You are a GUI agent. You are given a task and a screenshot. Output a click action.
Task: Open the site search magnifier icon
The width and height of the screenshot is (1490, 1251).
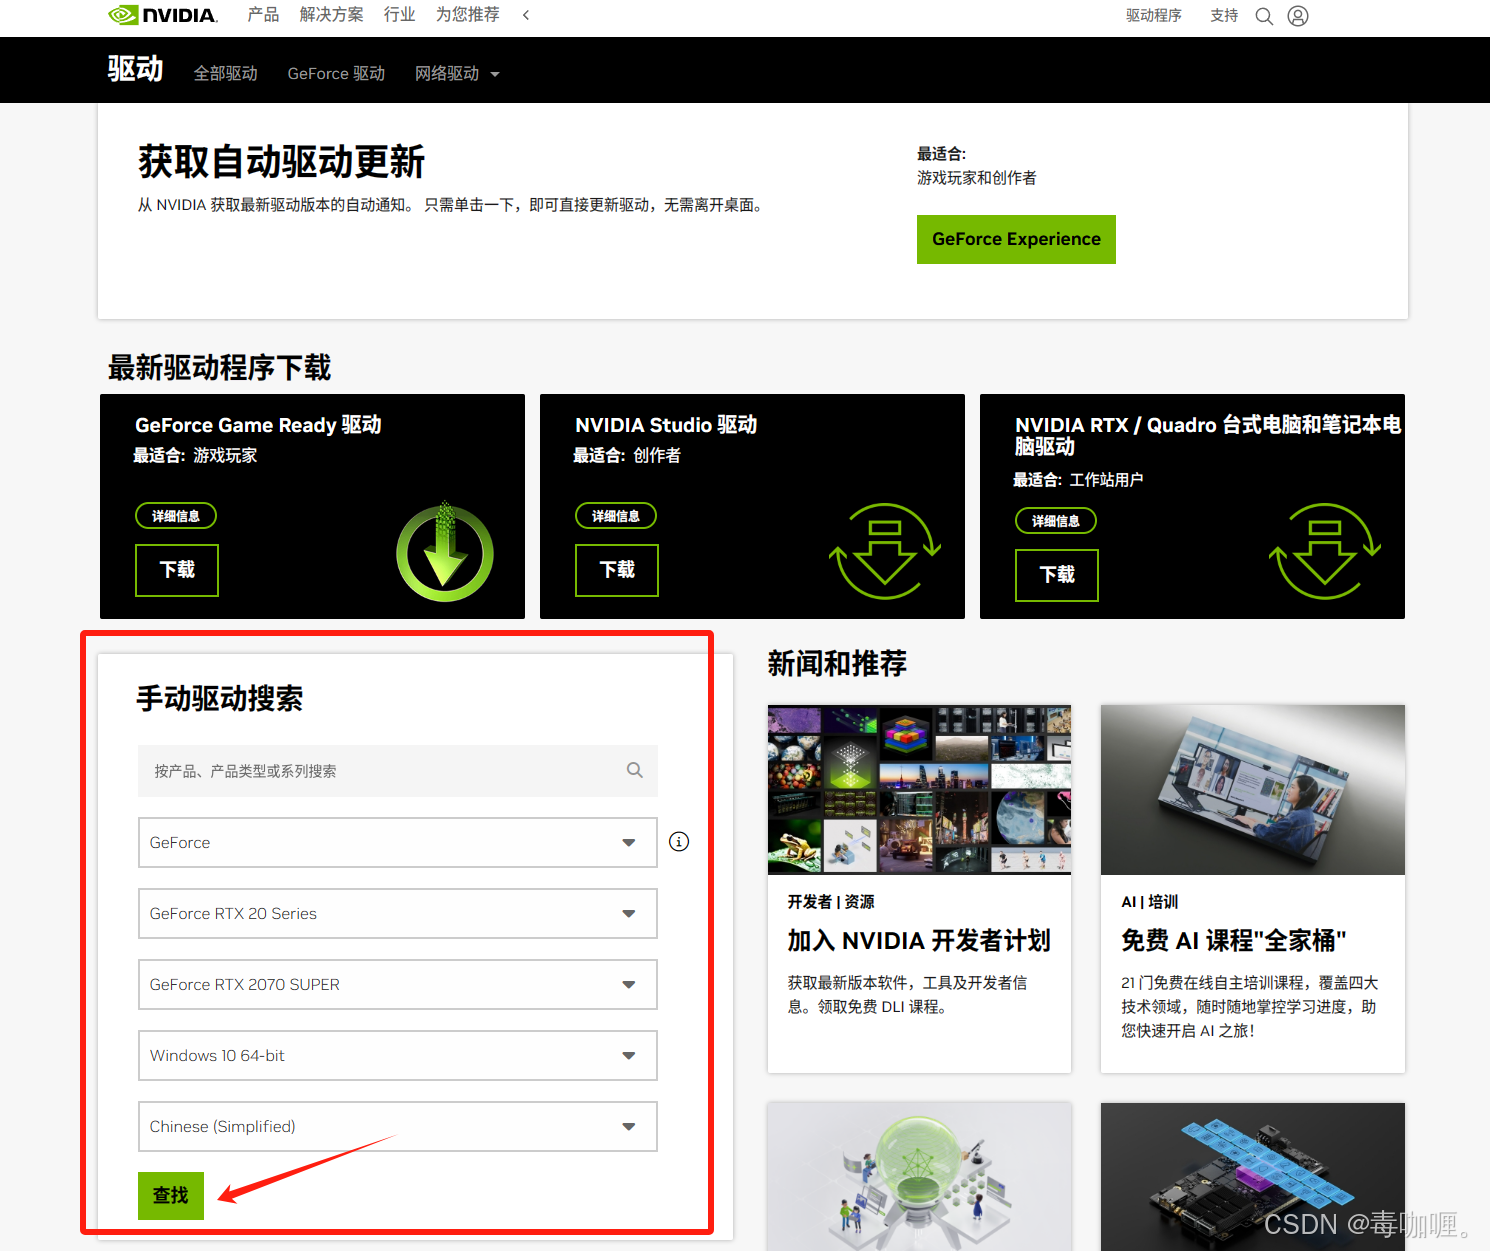pyautogui.click(x=1264, y=16)
